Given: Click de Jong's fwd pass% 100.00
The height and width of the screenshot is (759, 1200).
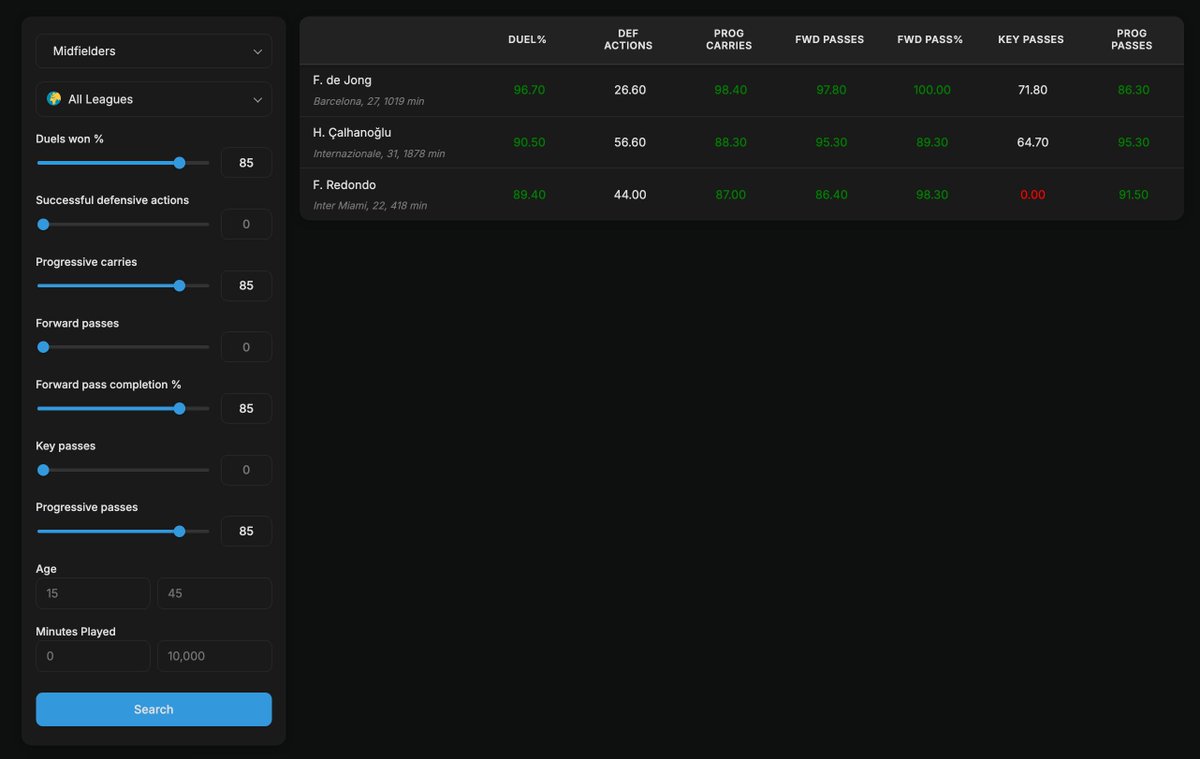Looking at the screenshot, I should click(x=932, y=90).
